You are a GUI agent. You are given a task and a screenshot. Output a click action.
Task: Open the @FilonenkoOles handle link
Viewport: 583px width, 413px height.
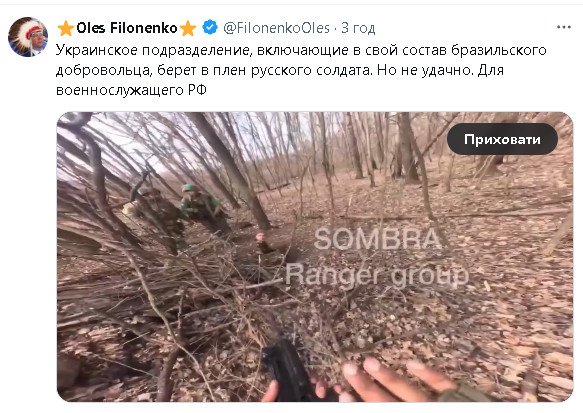coord(276,28)
